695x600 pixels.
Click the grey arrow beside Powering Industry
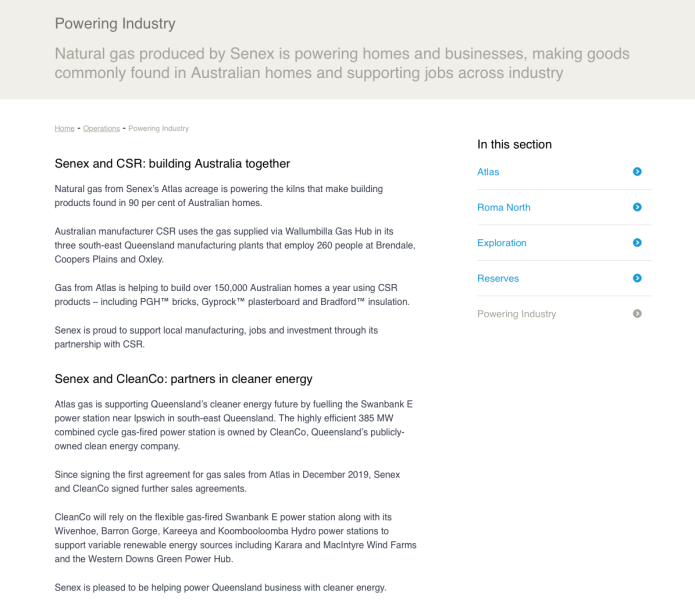pyautogui.click(x=637, y=314)
